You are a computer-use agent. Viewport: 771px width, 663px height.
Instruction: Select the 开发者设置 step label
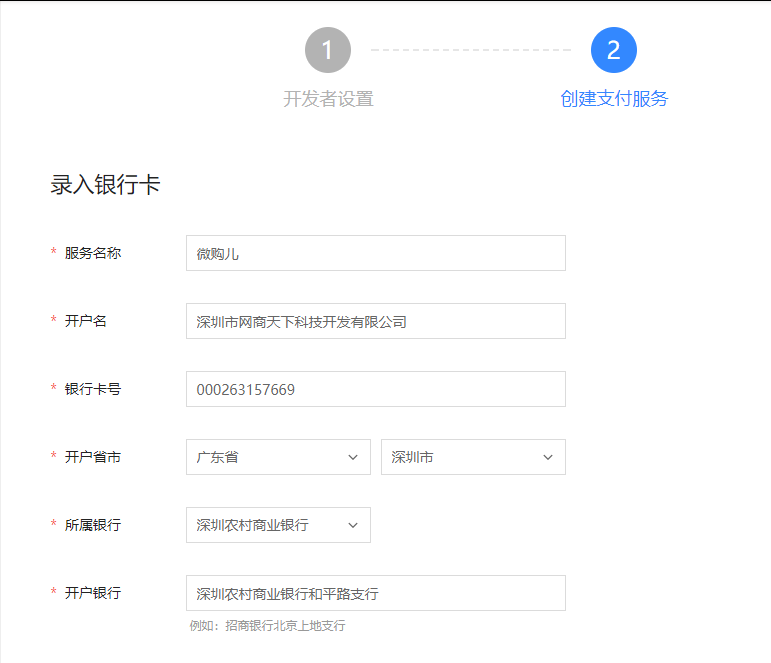tap(328, 99)
